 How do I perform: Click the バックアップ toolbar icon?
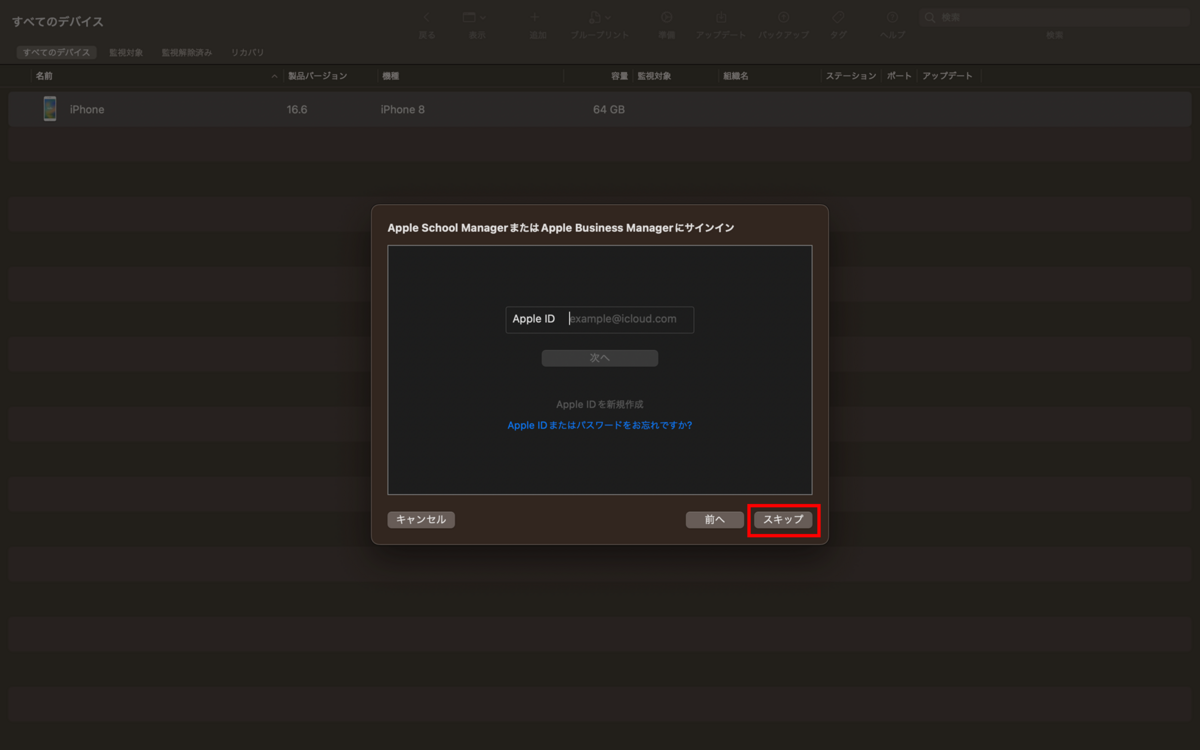783,18
